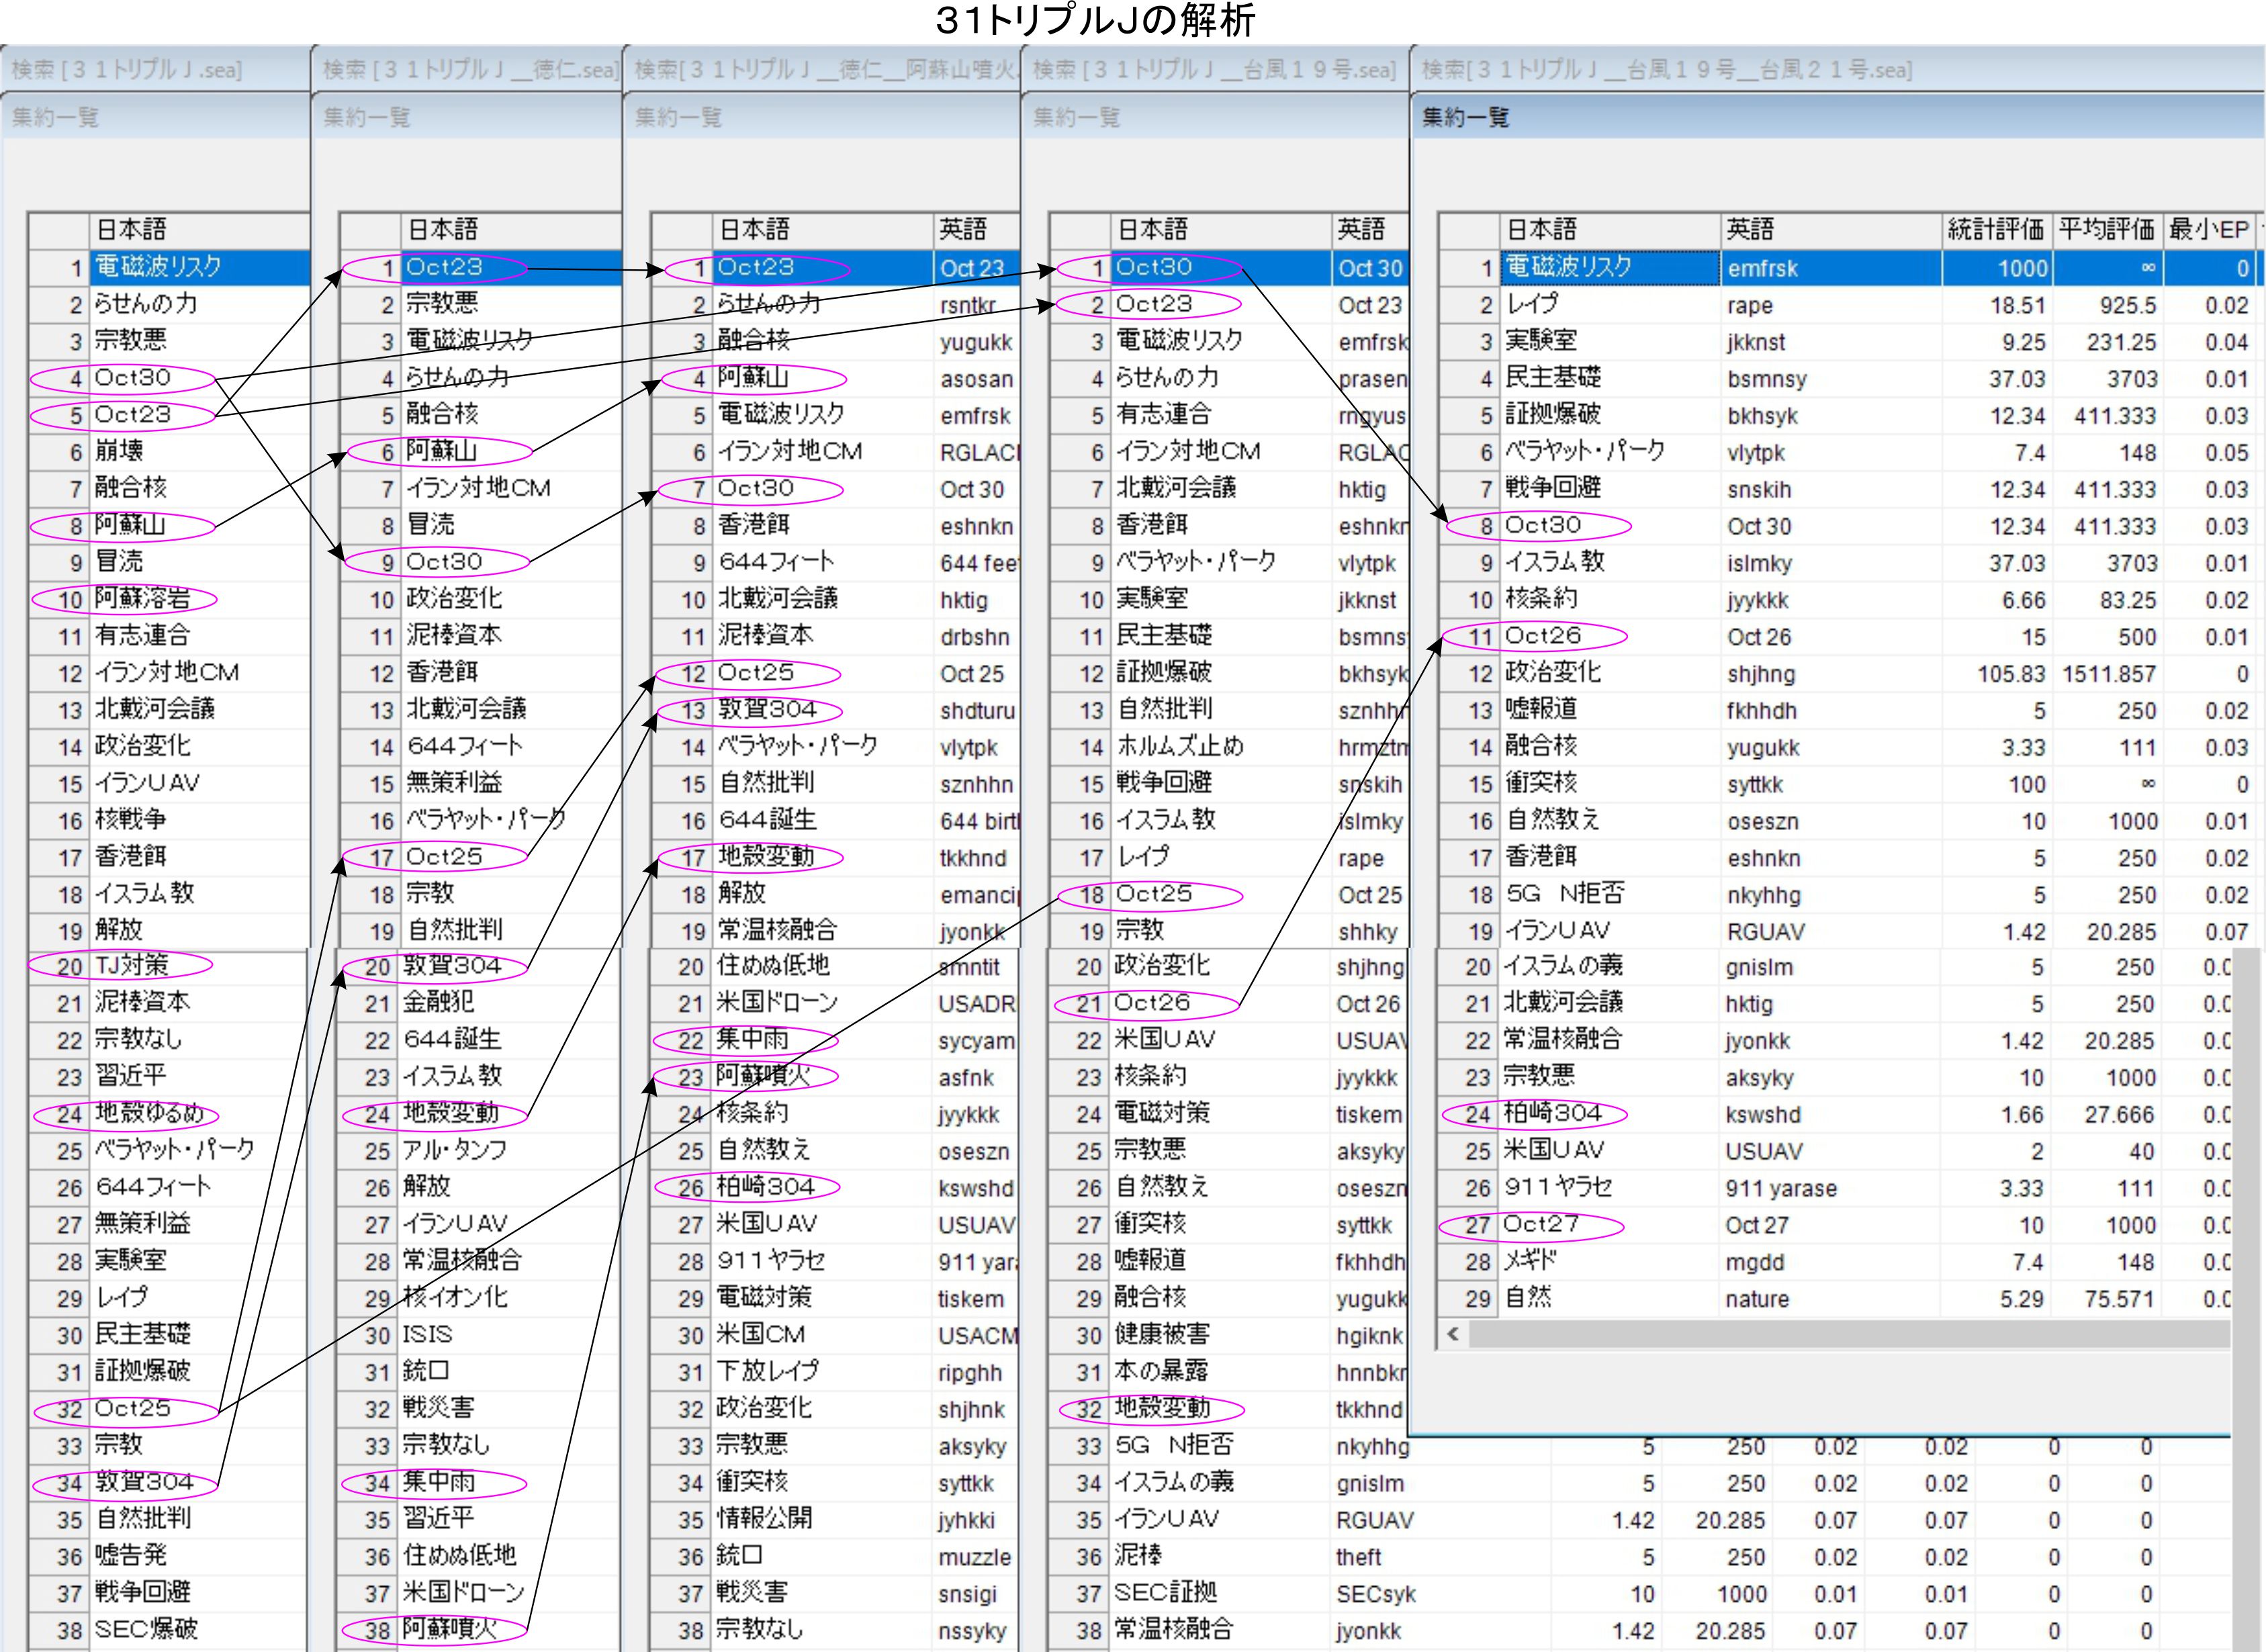Activate window titled 検索[31トリプルJ__徳仁.sea]

click(x=470, y=70)
